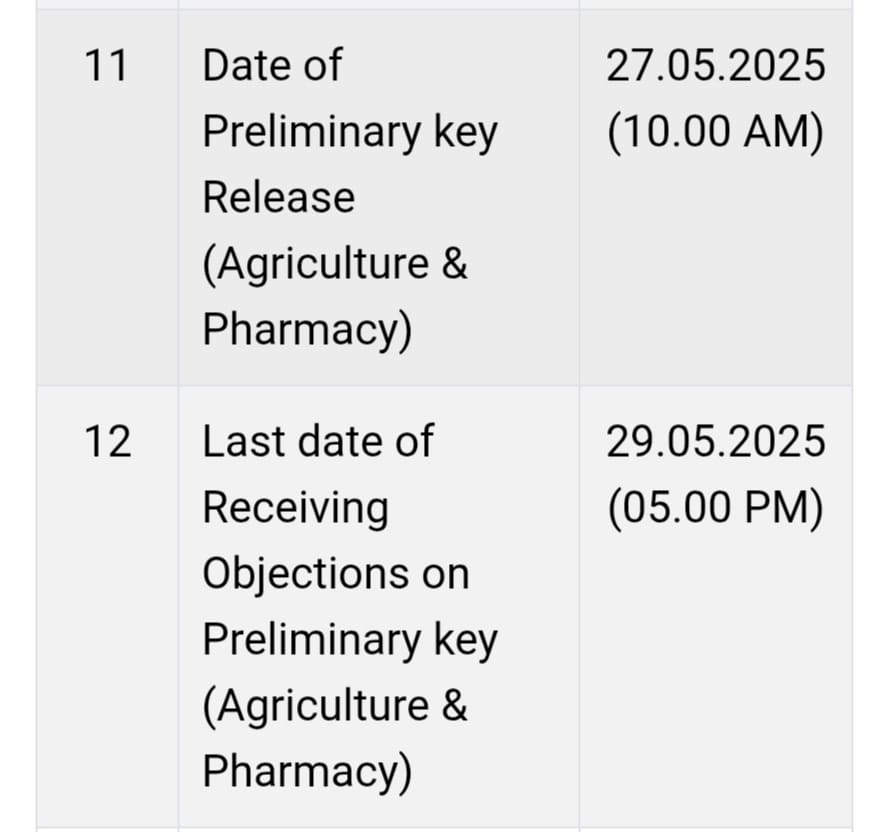Screen dimensions: 892x832
Task: Click "Date of" text in row 11
Action: (272, 66)
